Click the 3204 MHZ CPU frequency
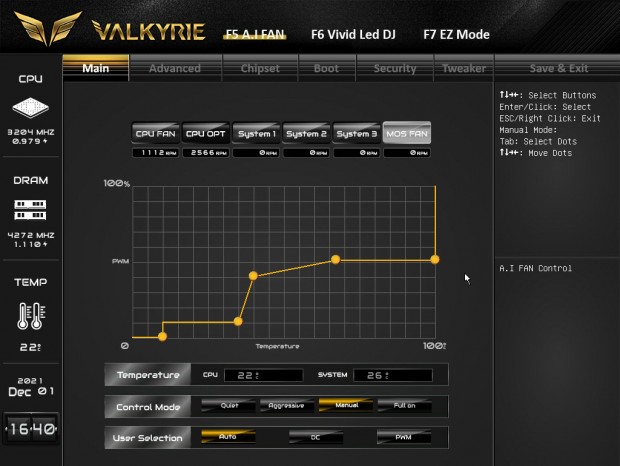 31,132
